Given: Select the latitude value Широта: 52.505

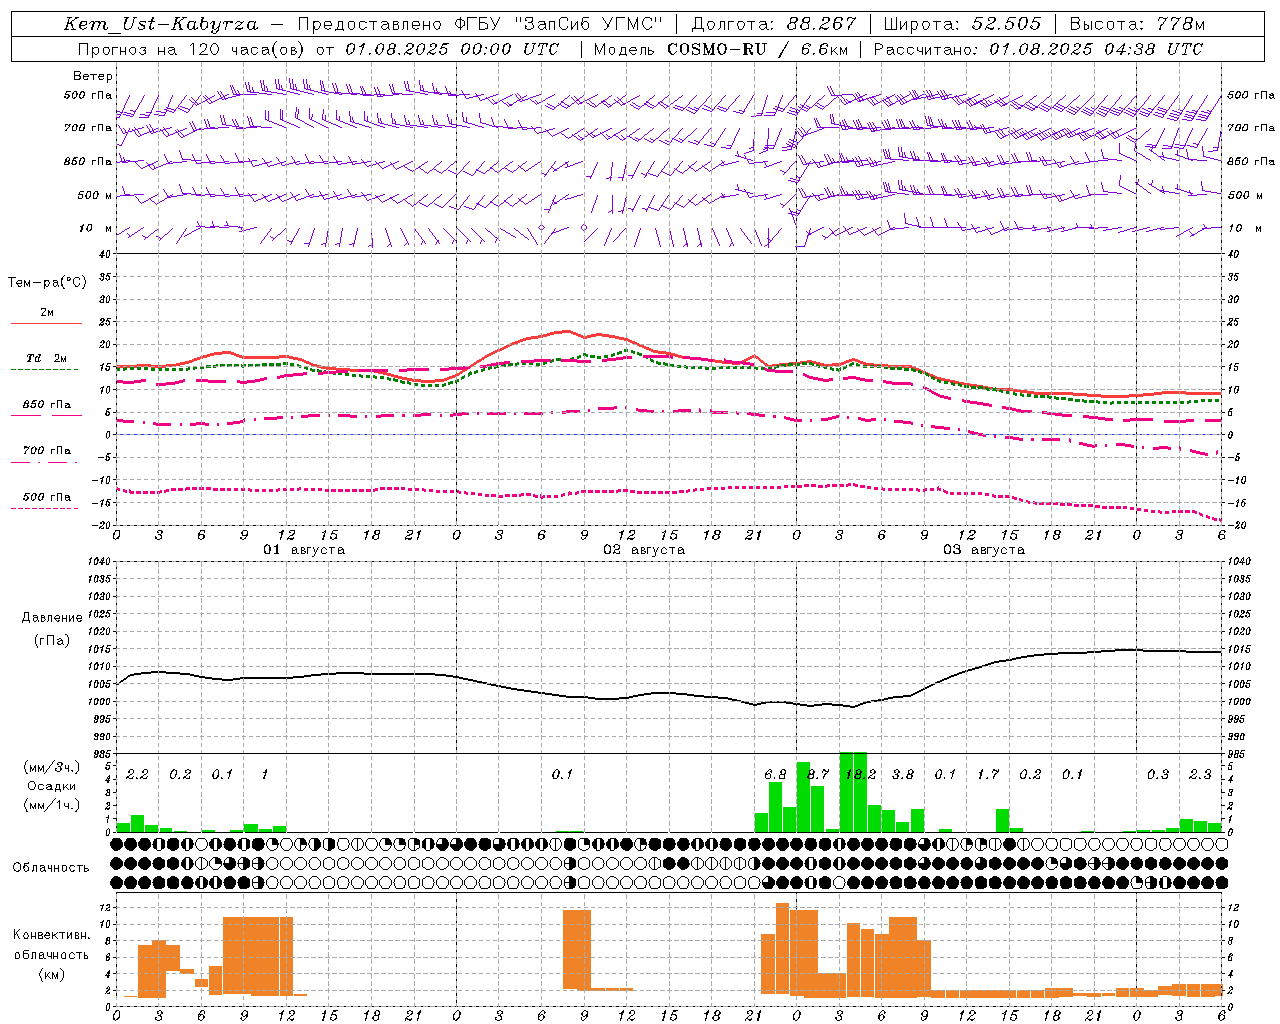Looking at the screenshot, I should tap(962, 24).
